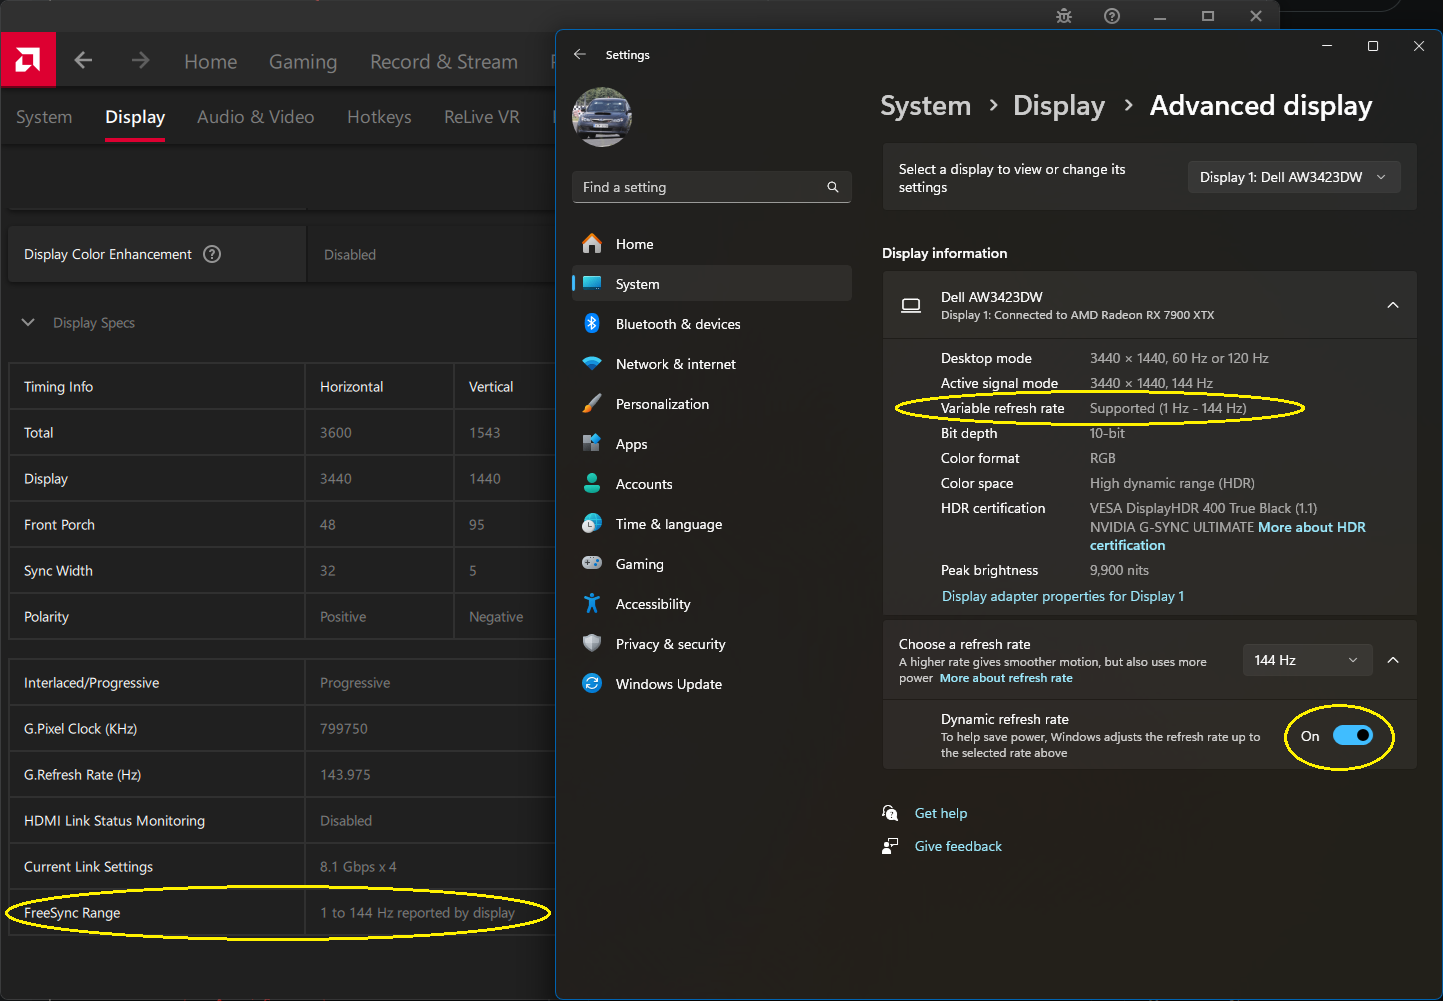Open the AMD bug report tool icon
The width and height of the screenshot is (1443, 1001).
point(1064,16)
